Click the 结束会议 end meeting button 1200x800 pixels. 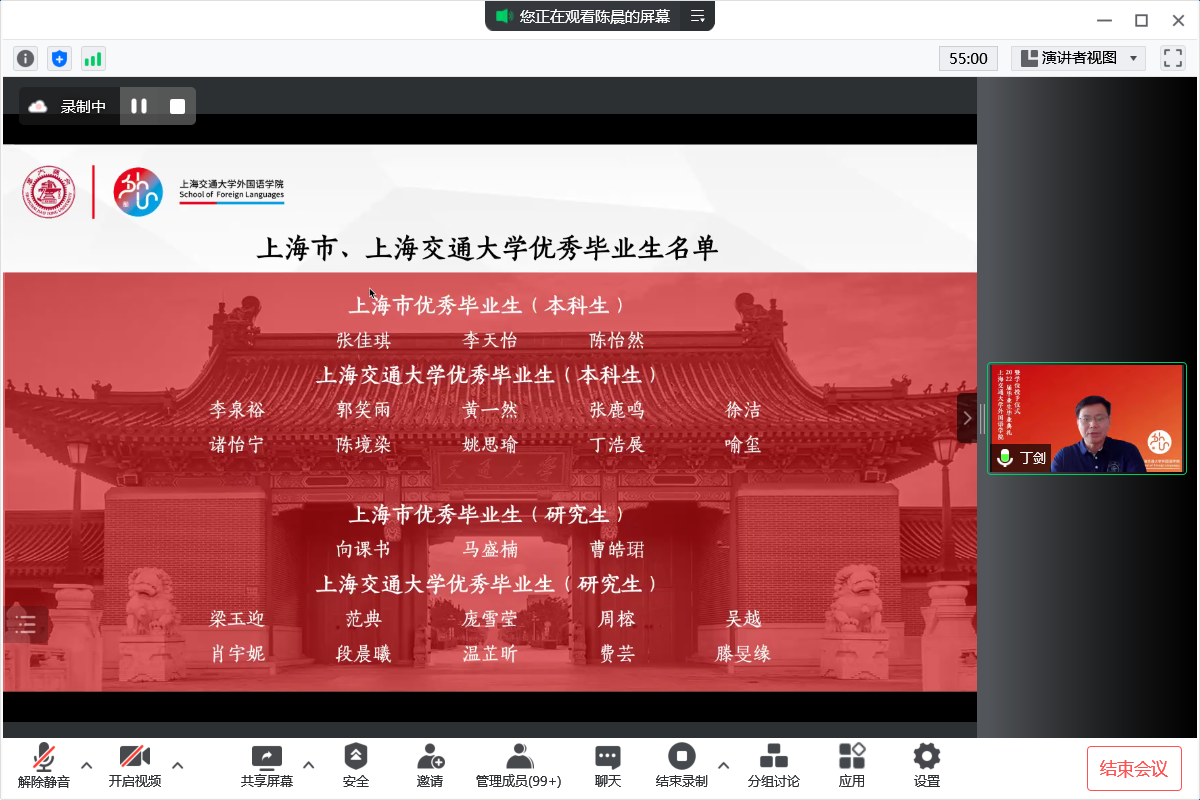tap(1134, 768)
